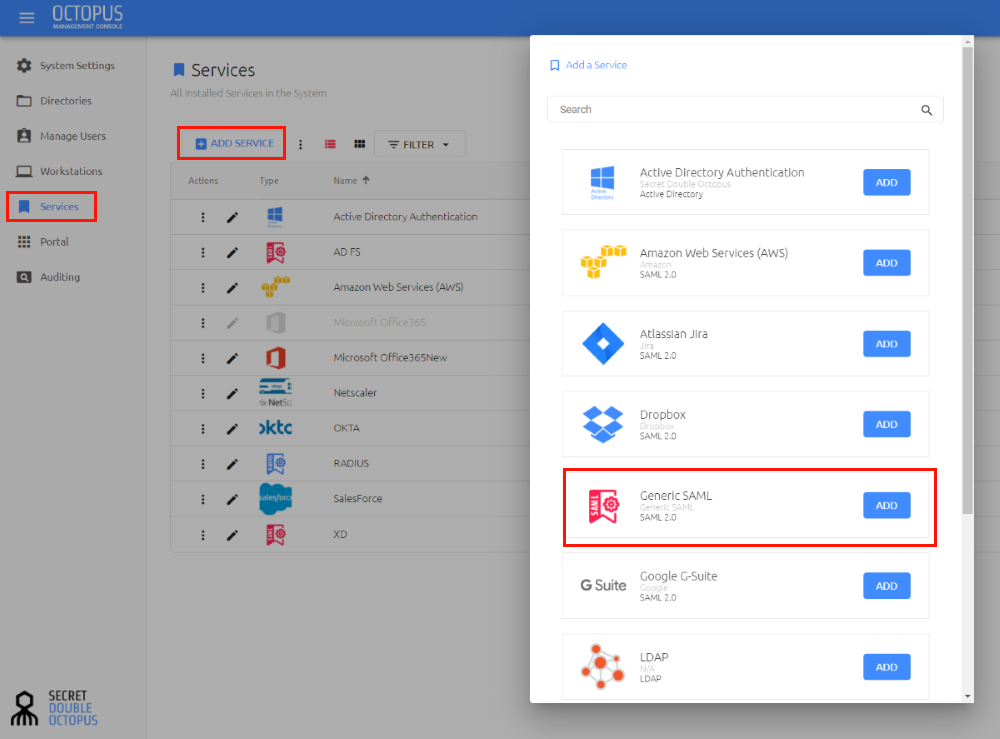
Task: Go to Directories in sidebar
Action: click(x=54, y=101)
